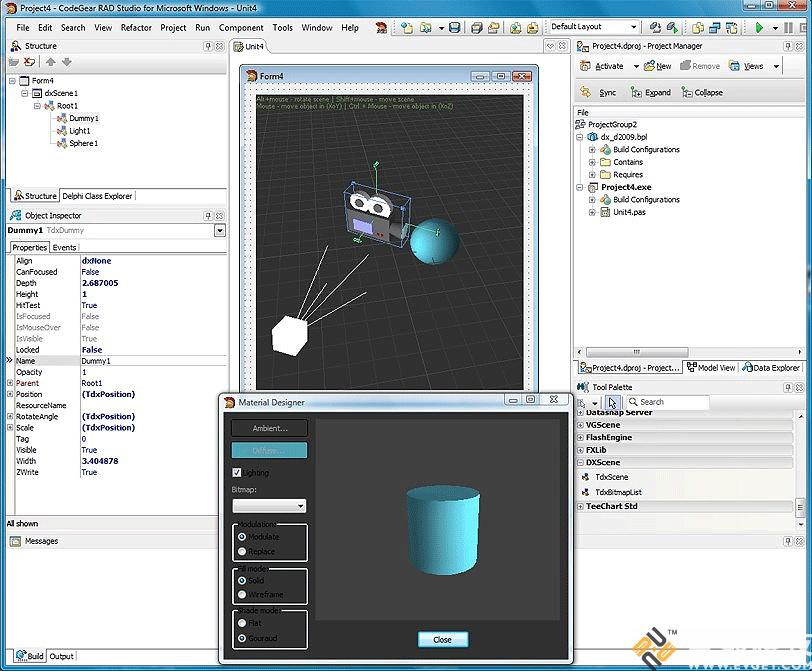Image resolution: width=812 pixels, height=671 pixels.
Task: Open the Run button dropdown arrow
Action: click(x=775, y=27)
